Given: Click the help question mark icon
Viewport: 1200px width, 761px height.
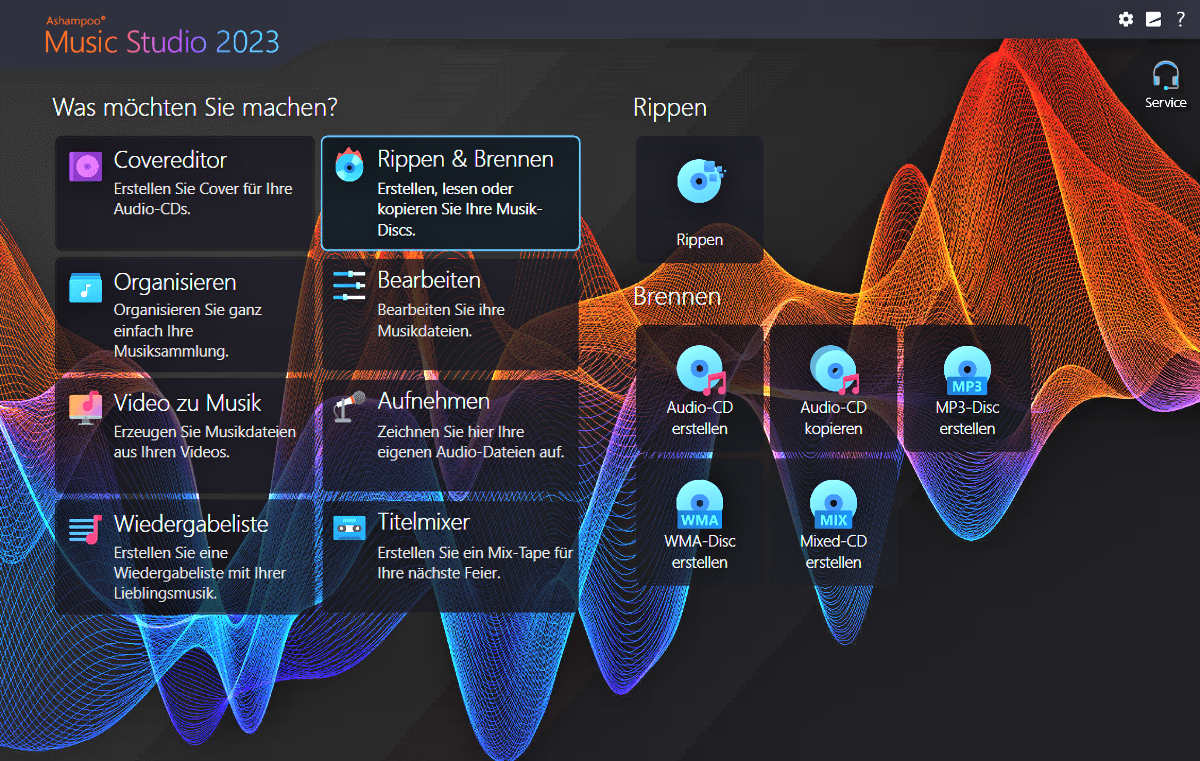Looking at the screenshot, I should coord(1180,19).
